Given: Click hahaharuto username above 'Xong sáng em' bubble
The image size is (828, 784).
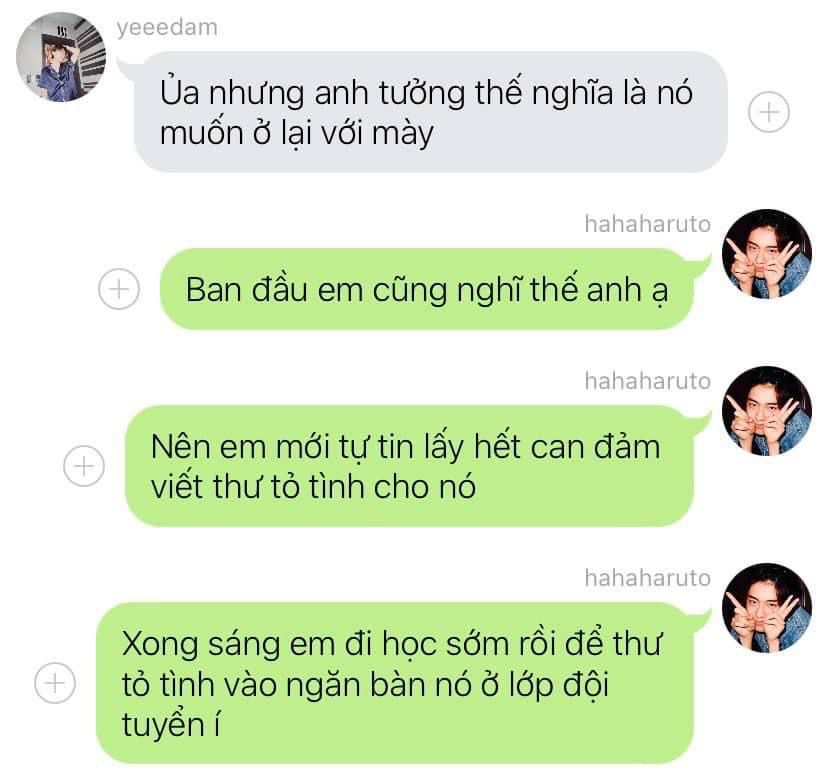Looking at the screenshot, I should (x=647, y=578).
